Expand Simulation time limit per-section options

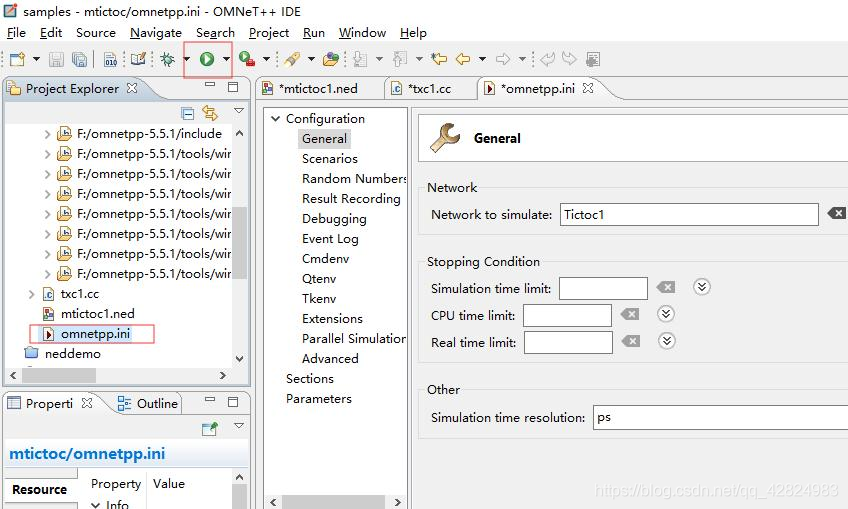pyautogui.click(x=701, y=287)
